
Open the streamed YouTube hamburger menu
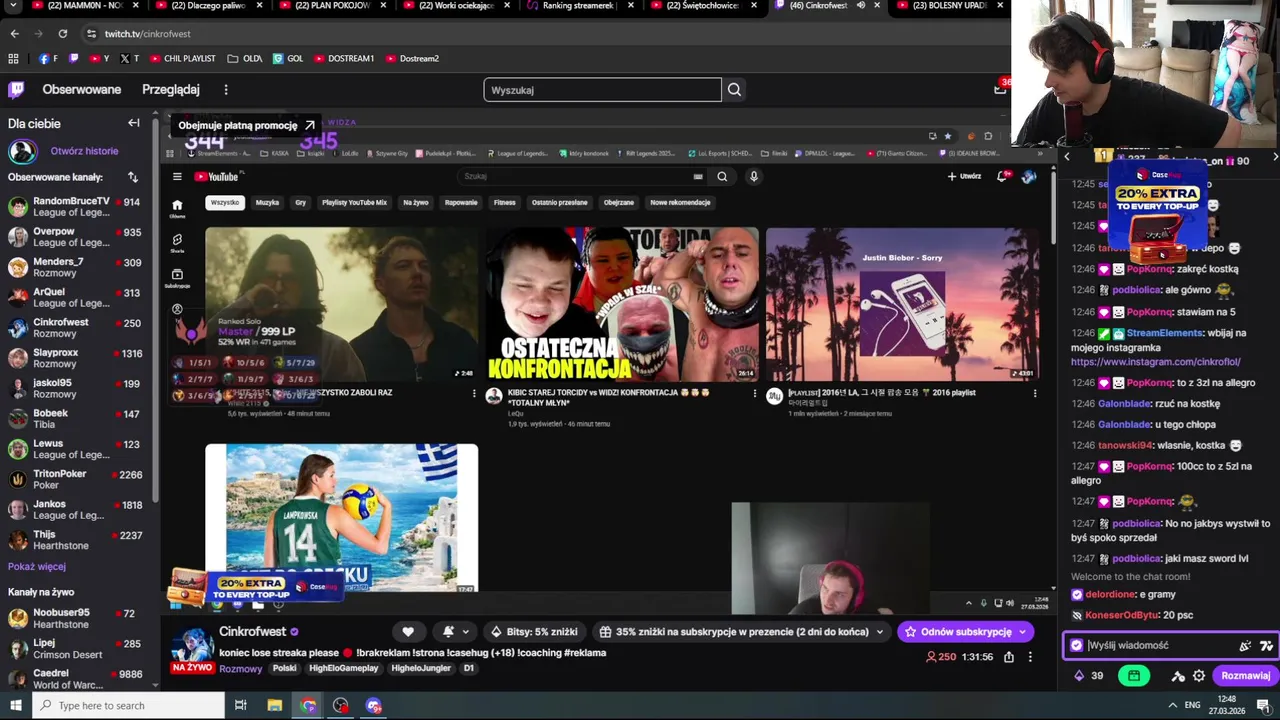pyautogui.click(x=177, y=177)
